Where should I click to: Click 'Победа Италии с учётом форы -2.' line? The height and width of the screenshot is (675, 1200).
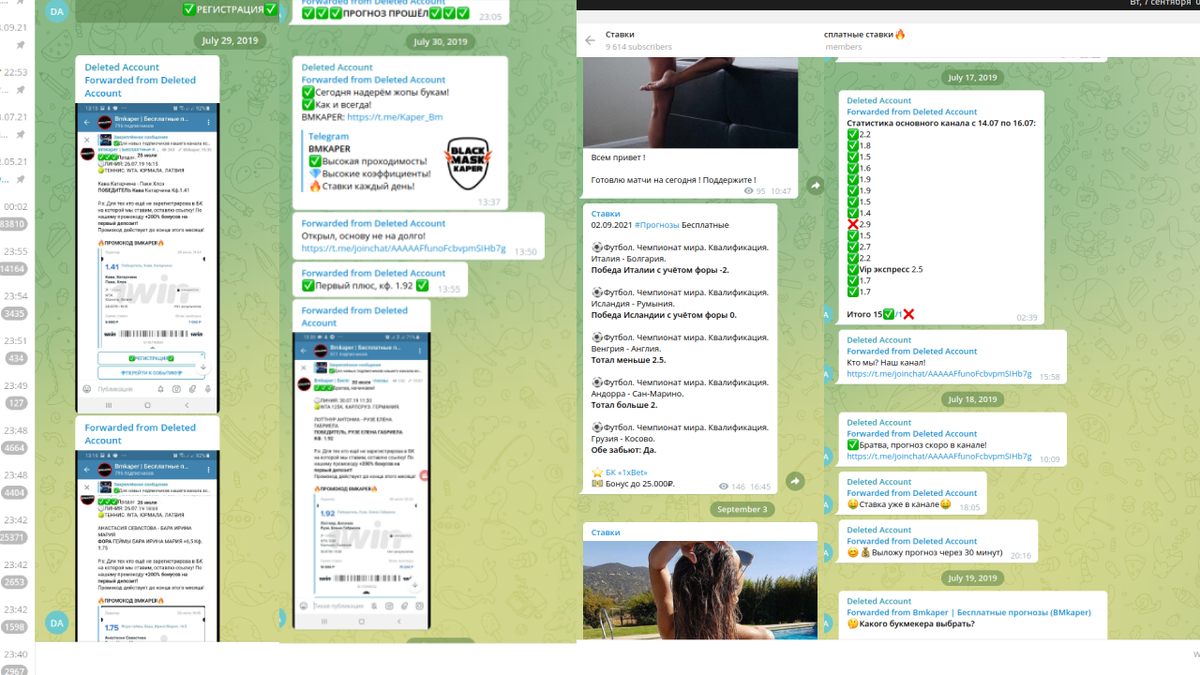coord(659,270)
